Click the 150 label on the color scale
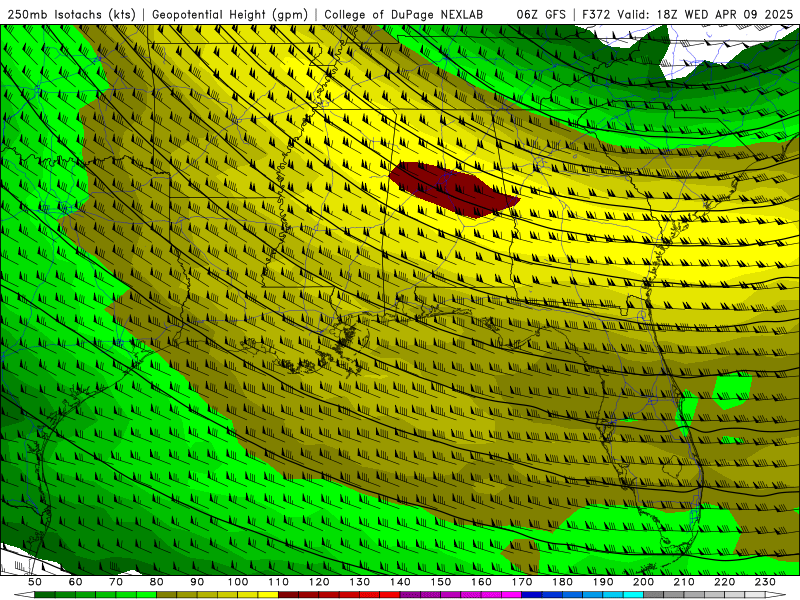 tap(440, 582)
